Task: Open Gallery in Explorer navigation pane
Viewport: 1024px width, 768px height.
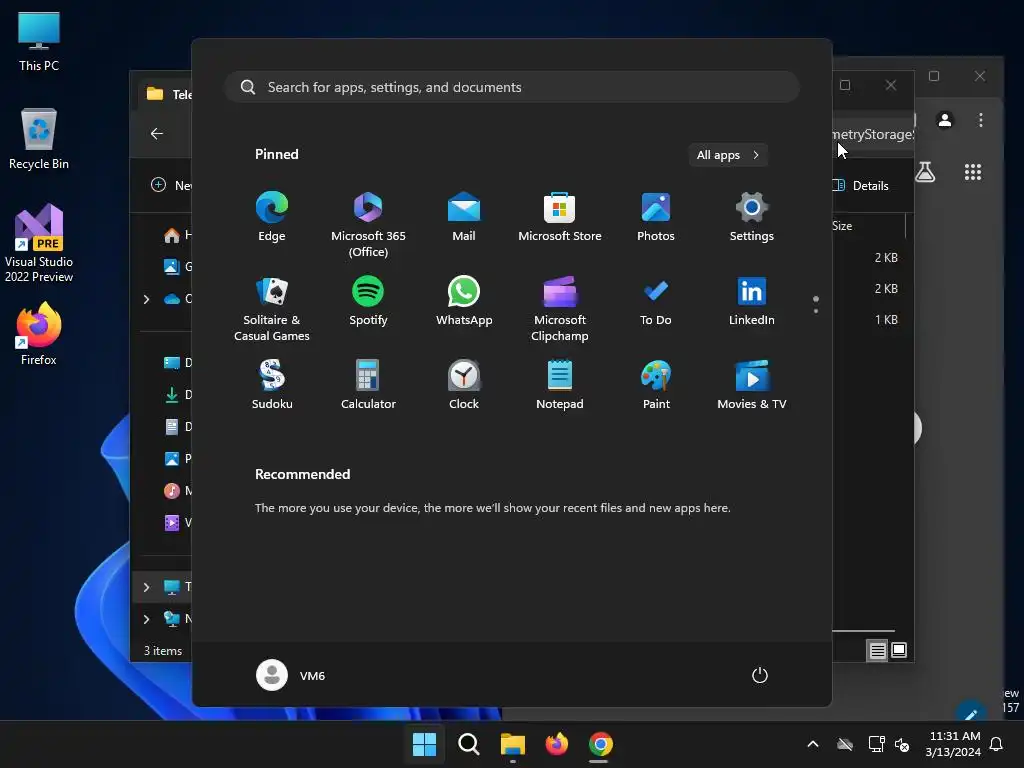Action: coord(177,266)
